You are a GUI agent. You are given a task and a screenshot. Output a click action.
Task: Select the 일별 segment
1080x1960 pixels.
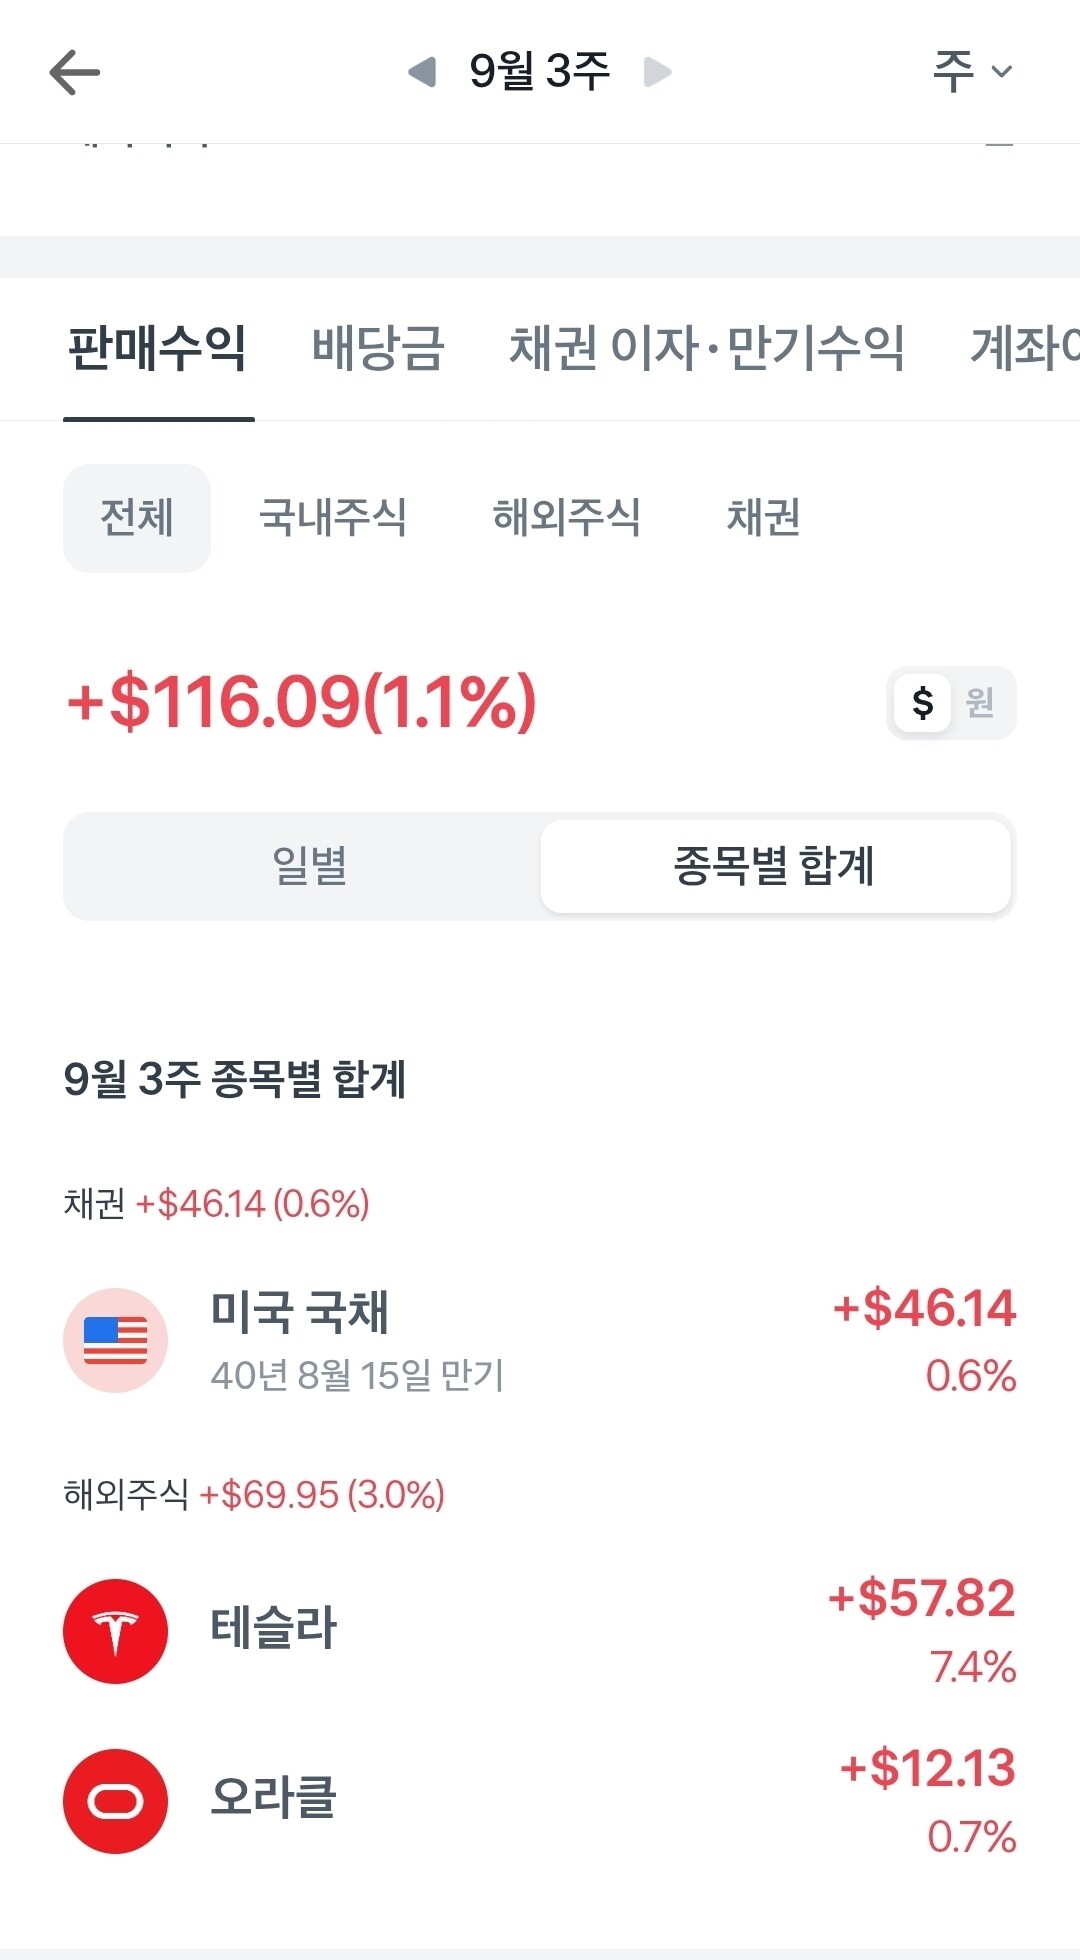tap(309, 866)
